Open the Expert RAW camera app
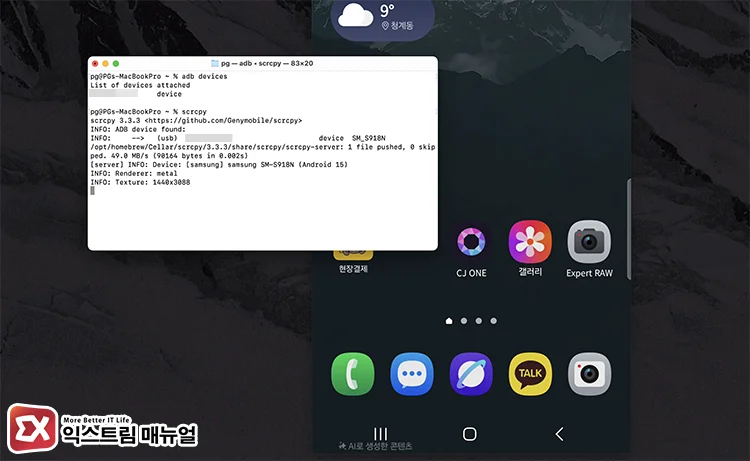 [x=589, y=243]
